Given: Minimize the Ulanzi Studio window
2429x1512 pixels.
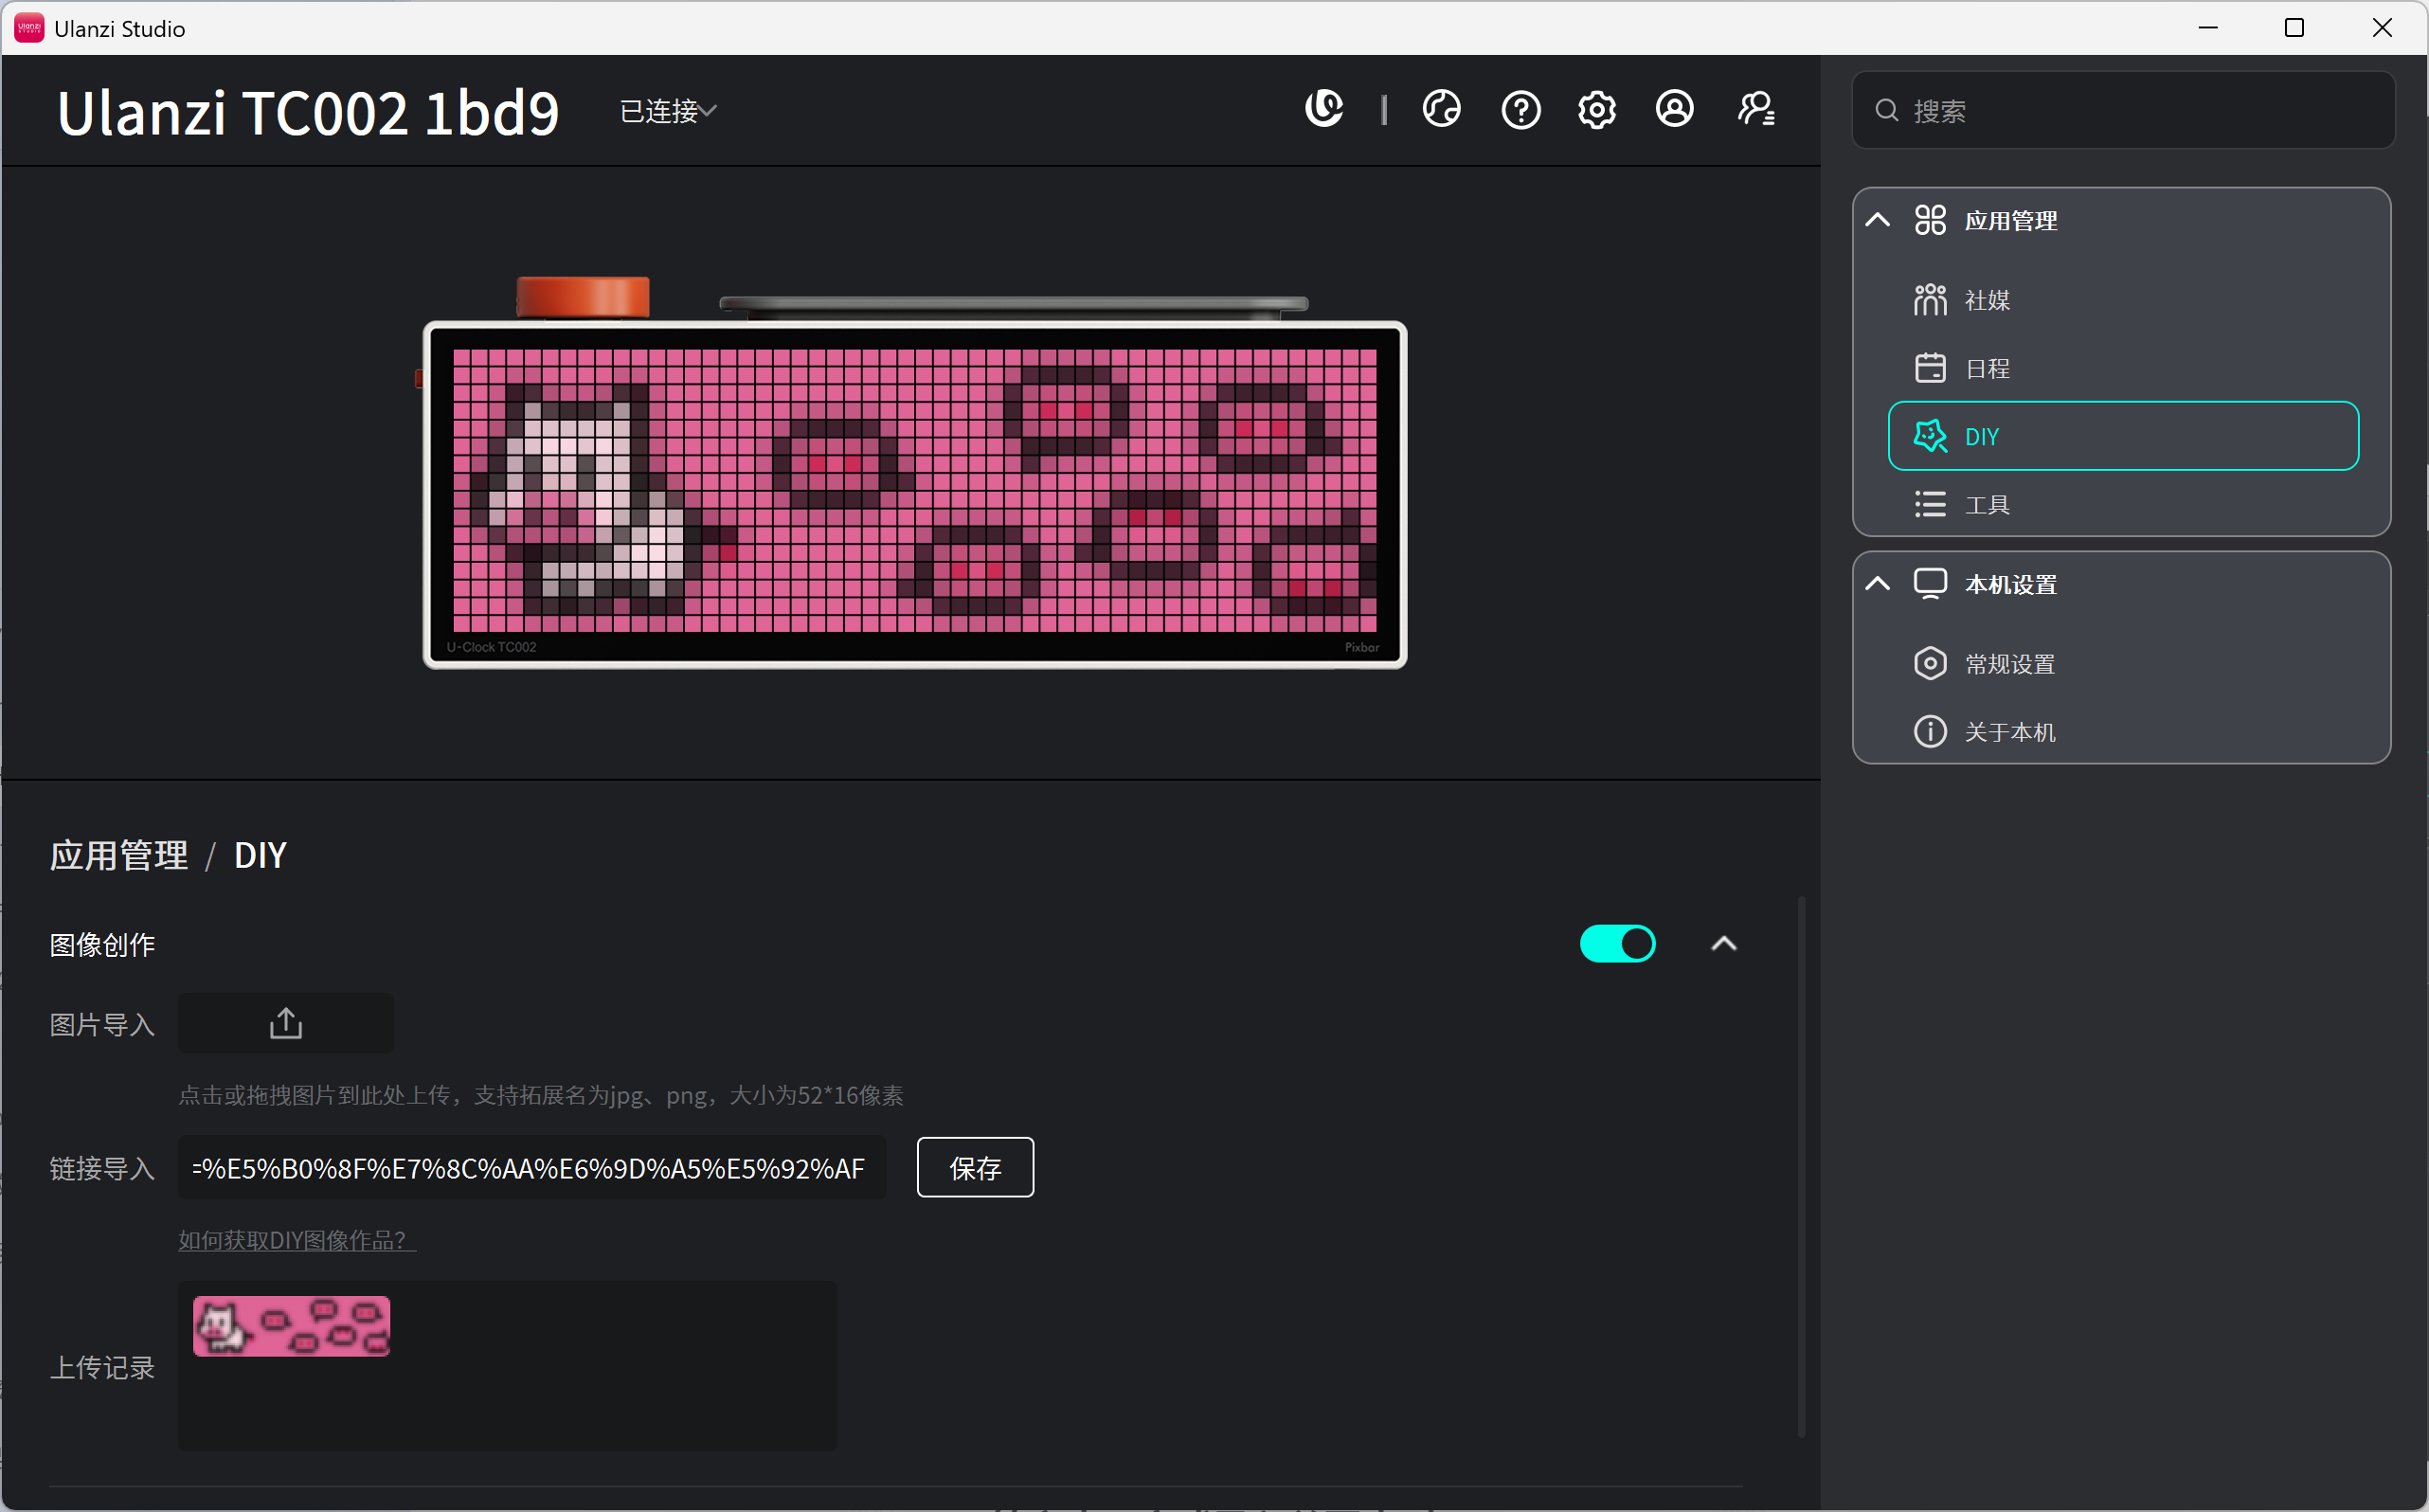Looking at the screenshot, I should click(x=2208, y=28).
